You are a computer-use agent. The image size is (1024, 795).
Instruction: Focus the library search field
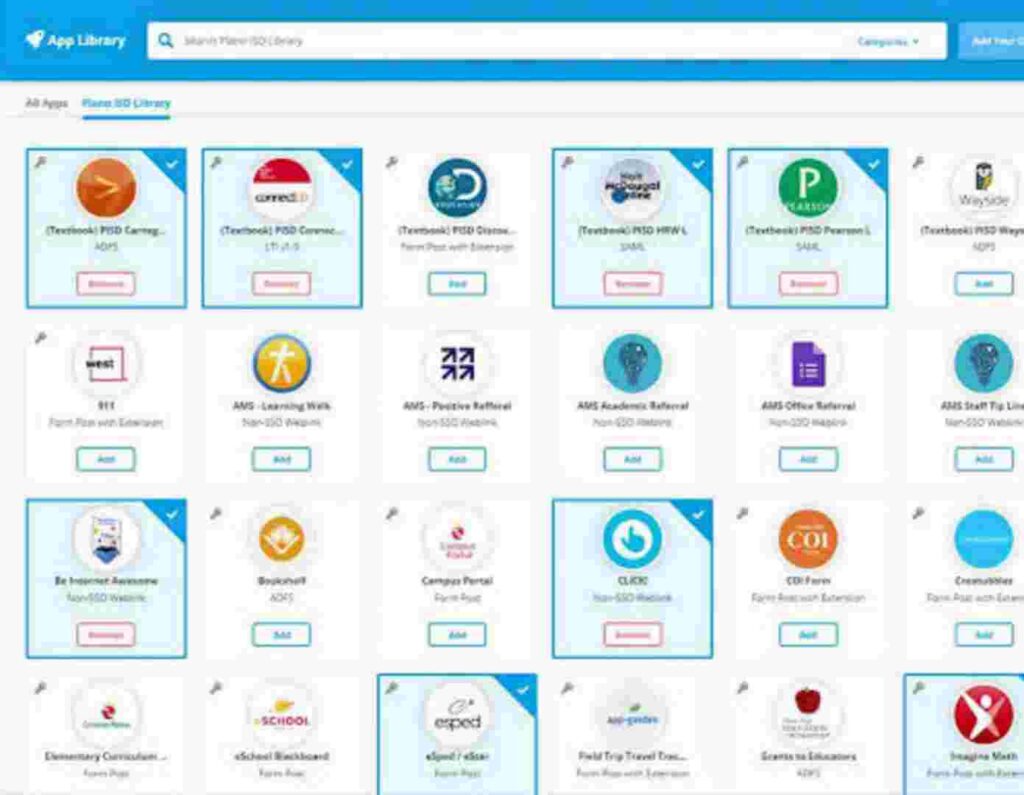[547, 41]
